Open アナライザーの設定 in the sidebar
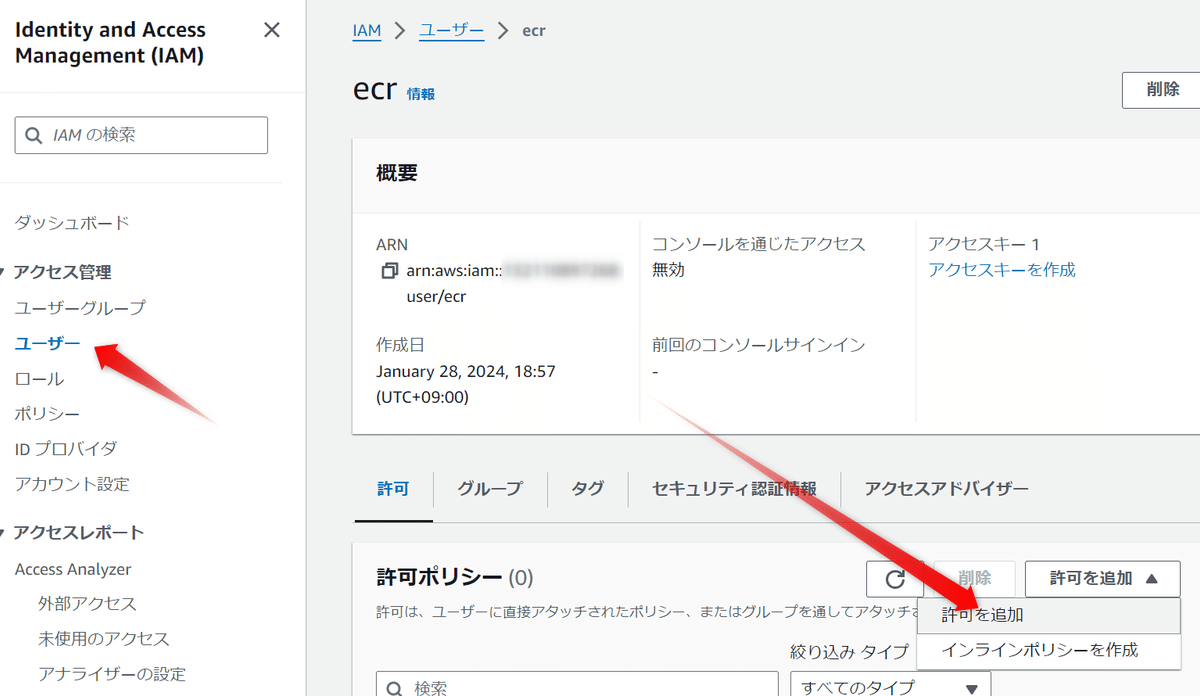The image size is (1200, 696). pos(112,674)
